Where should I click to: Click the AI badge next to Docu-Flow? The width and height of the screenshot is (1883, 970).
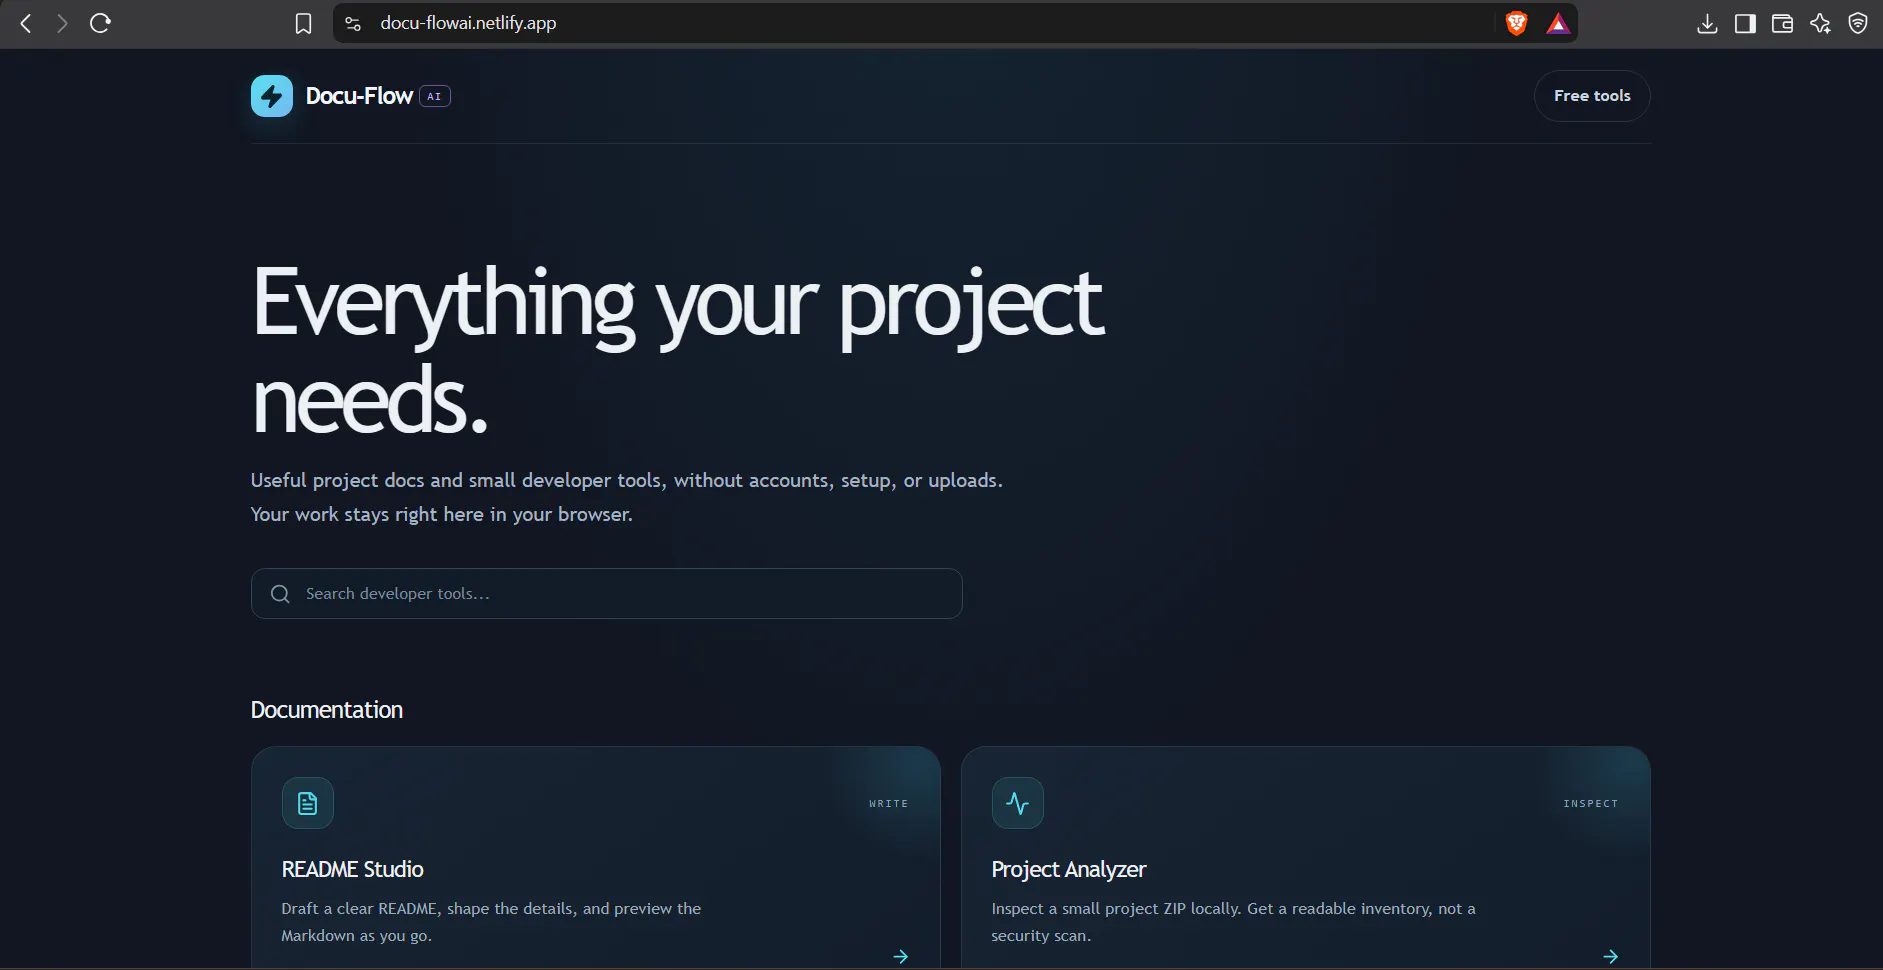pos(434,96)
